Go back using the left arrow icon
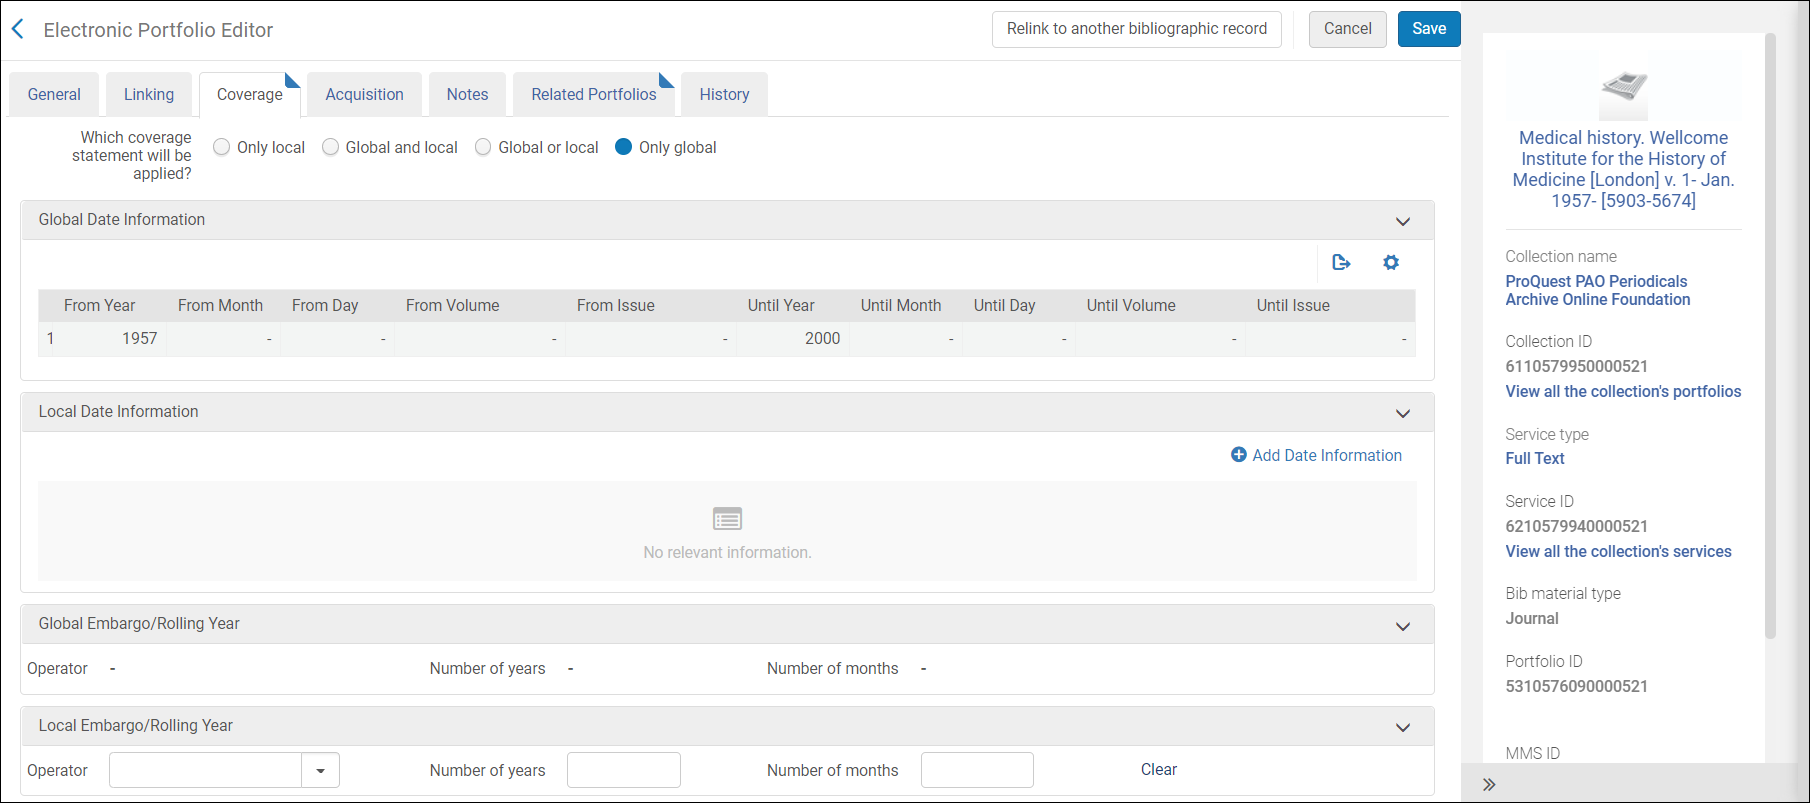The width and height of the screenshot is (1810, 803). 18,29
